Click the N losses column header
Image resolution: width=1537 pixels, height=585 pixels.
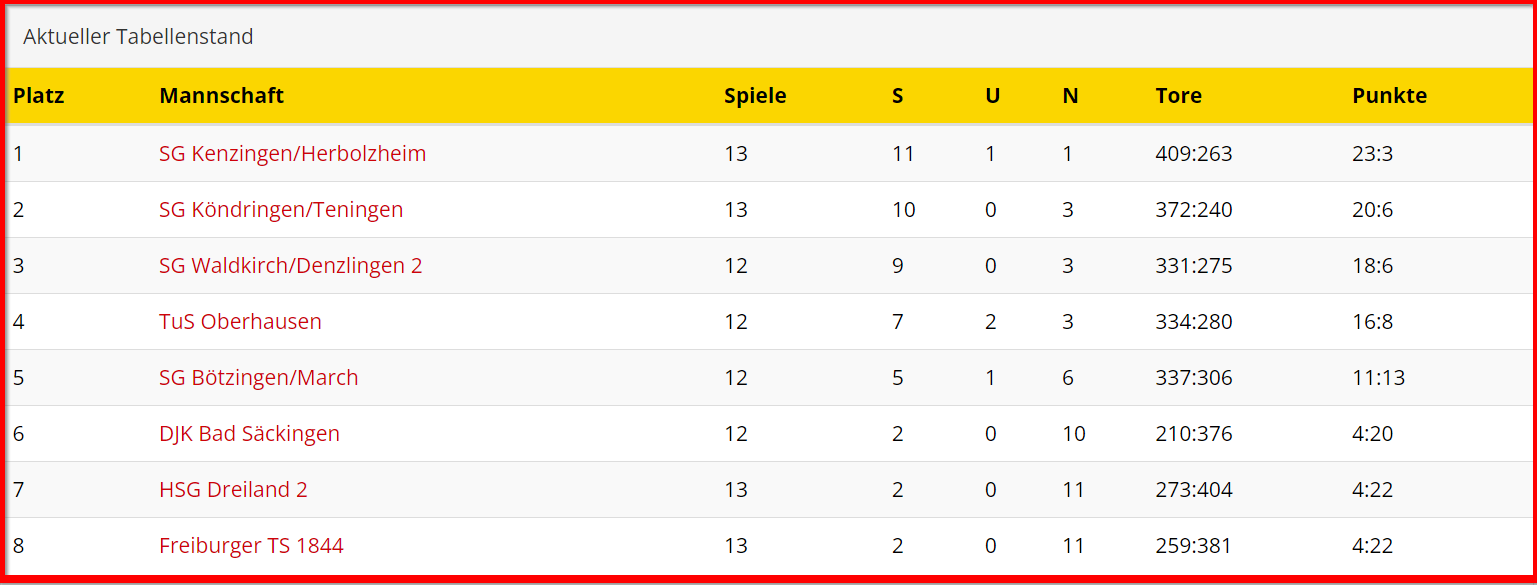point(1070,96)
